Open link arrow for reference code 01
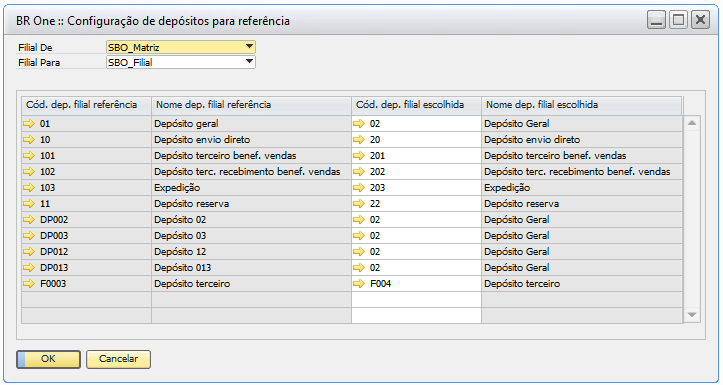The height and width of the screenshot is (385, 723). pos(29,124)
